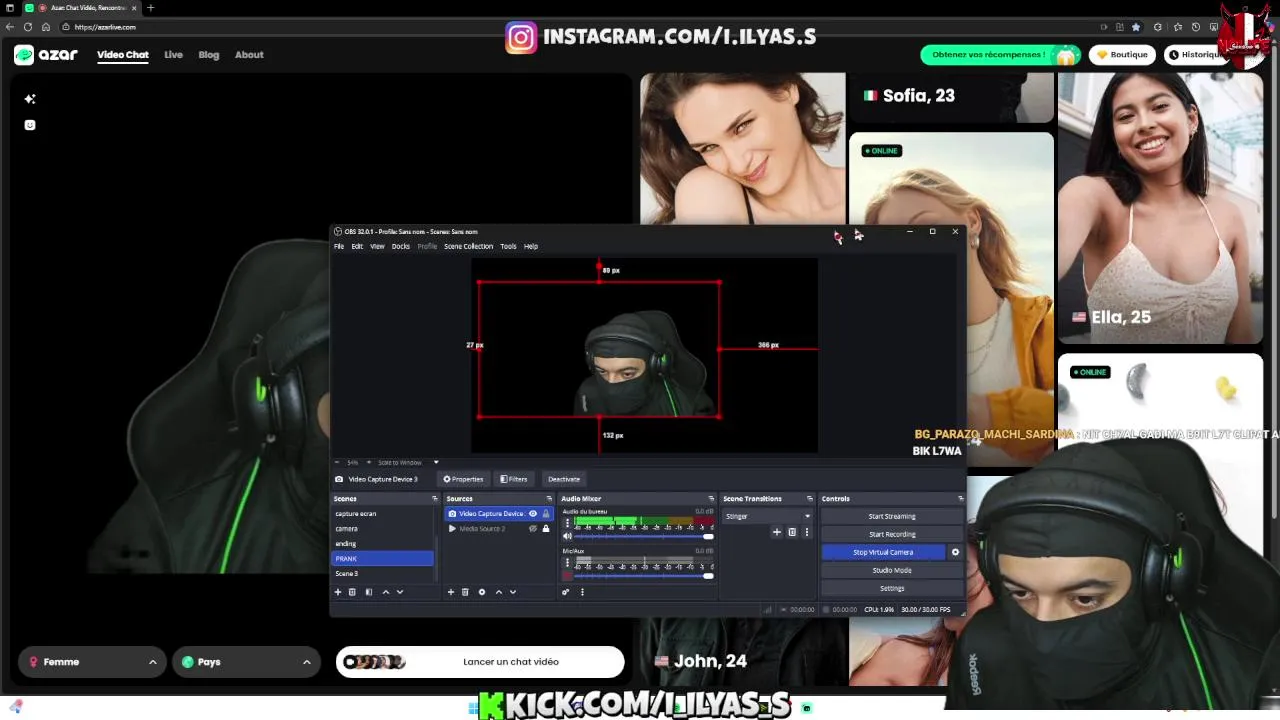1280x720 pixels.
Task: Unmute Mic/Aux red mute button
Action: 567,576
